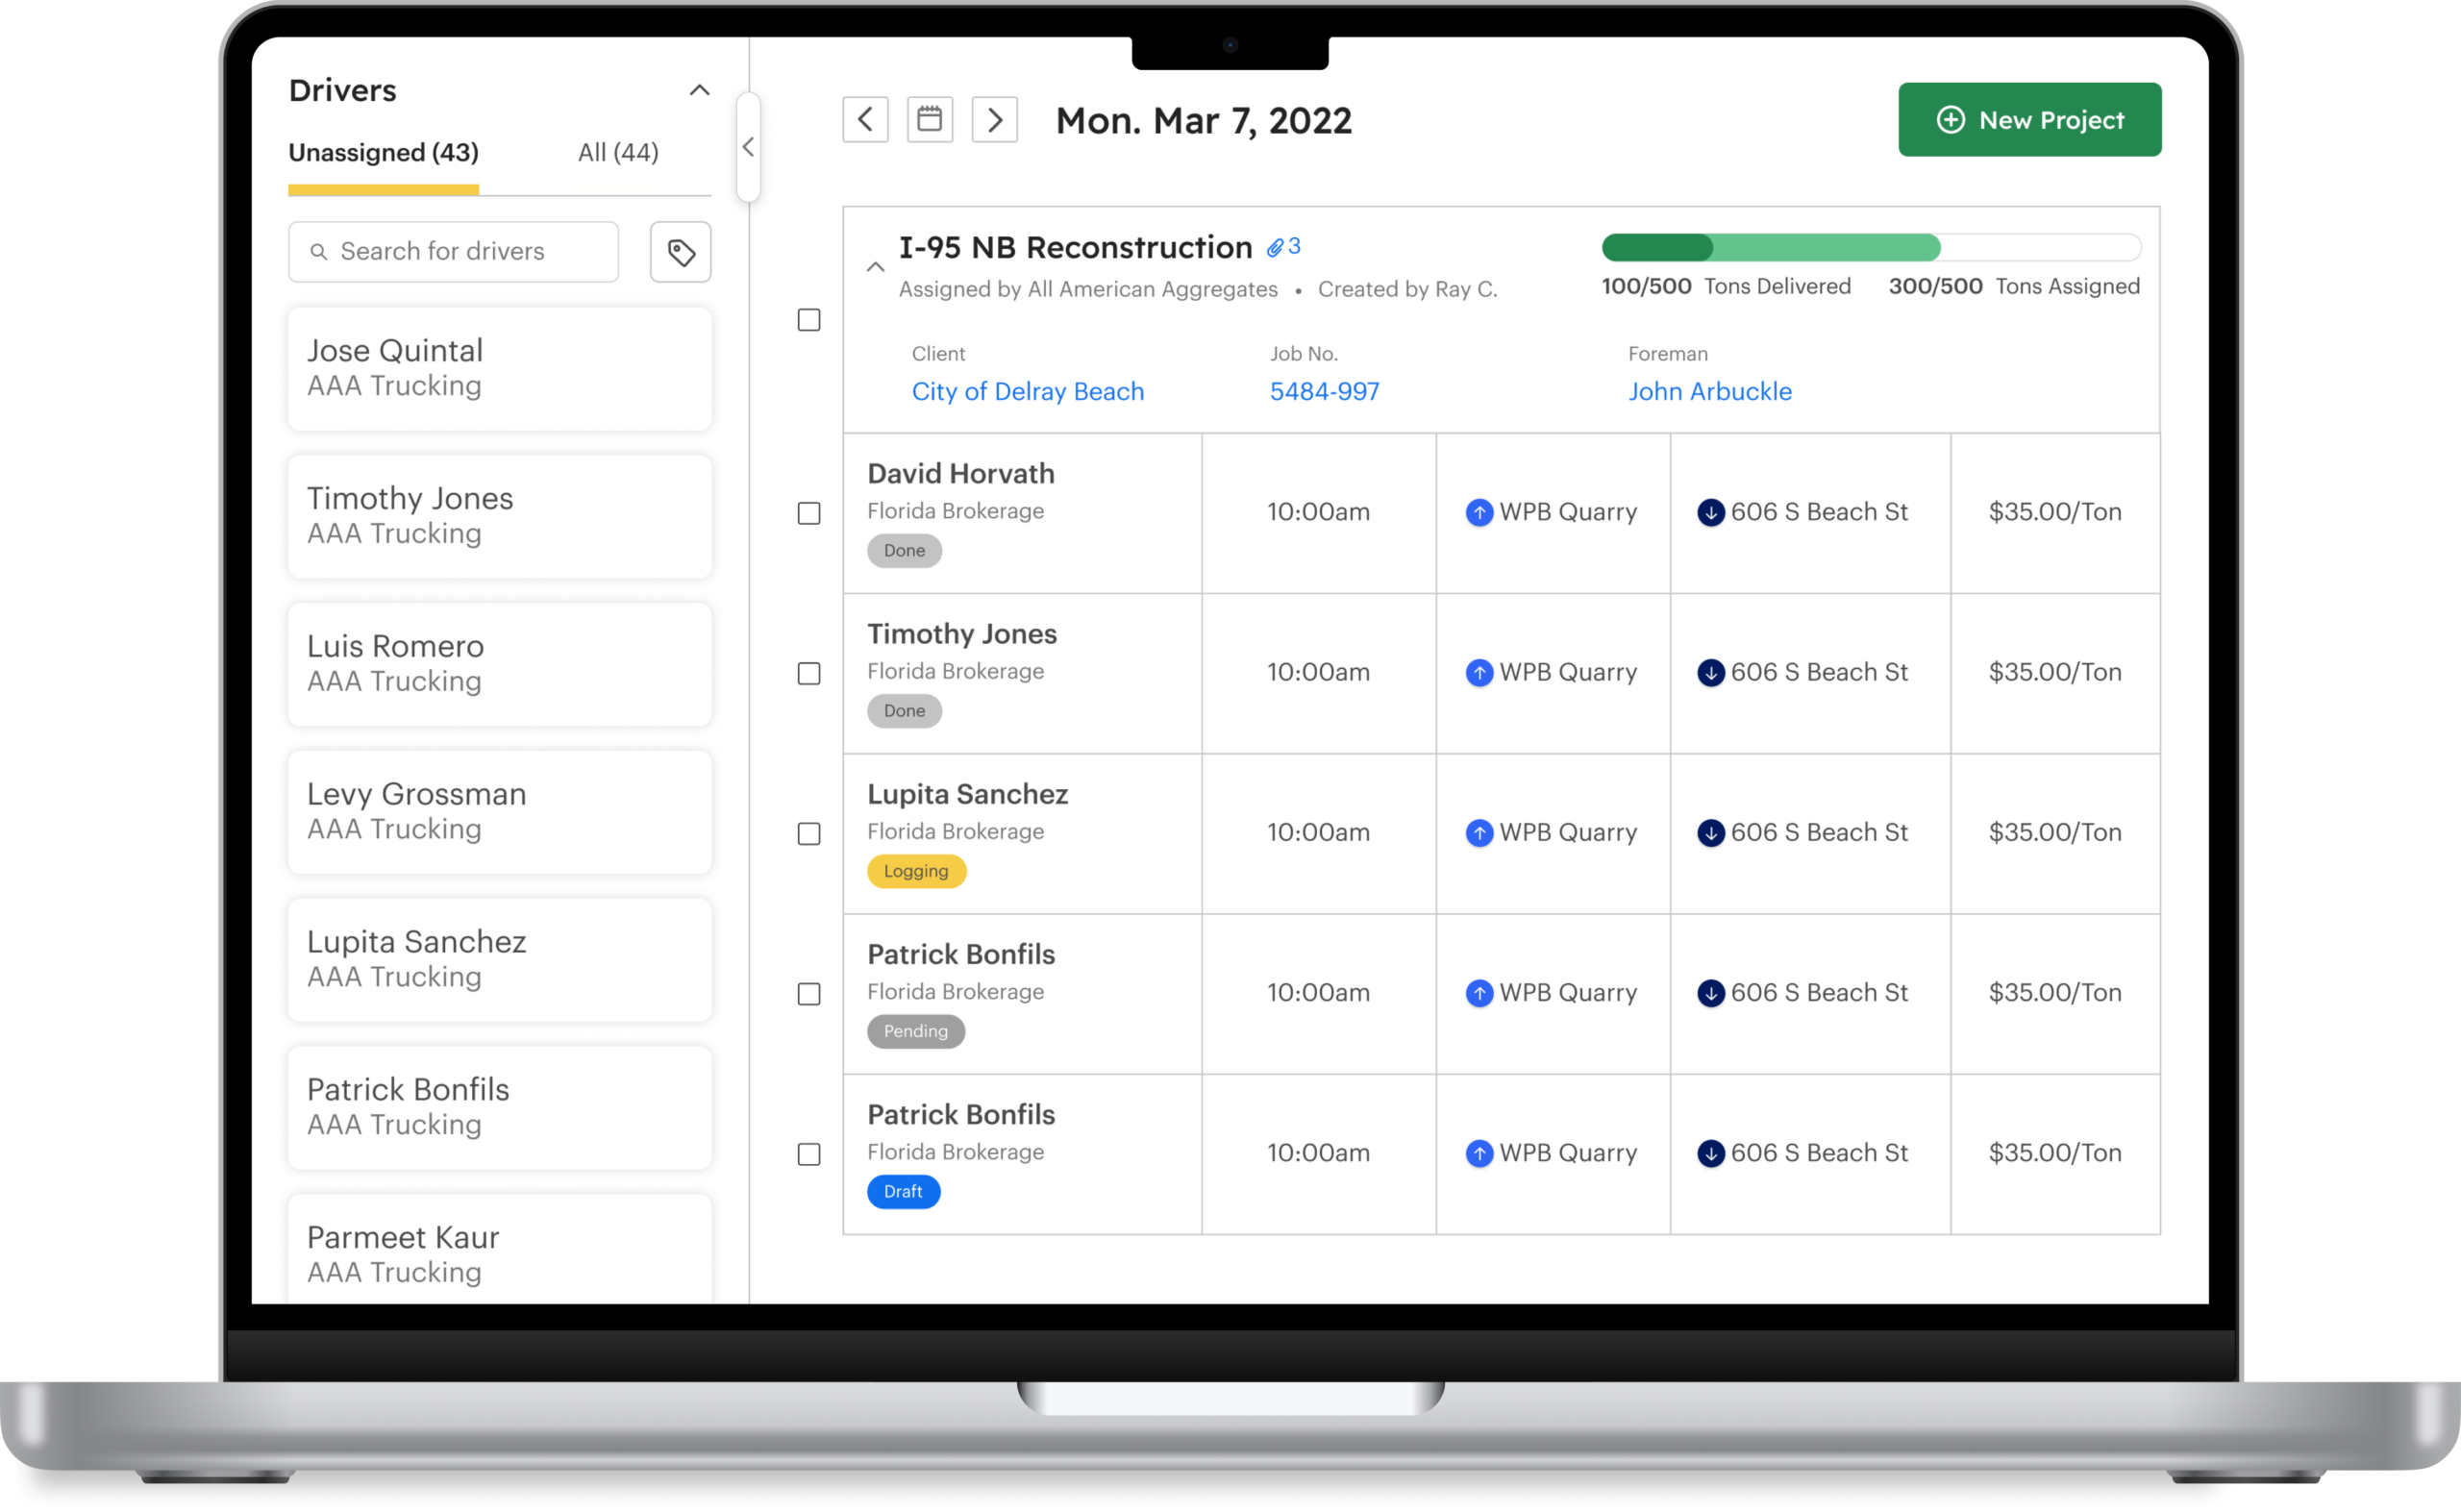Click Timothy Jones's 606 S Beach St dropoff icon
The image size is (2461, 1512).
coord(1710,673)
